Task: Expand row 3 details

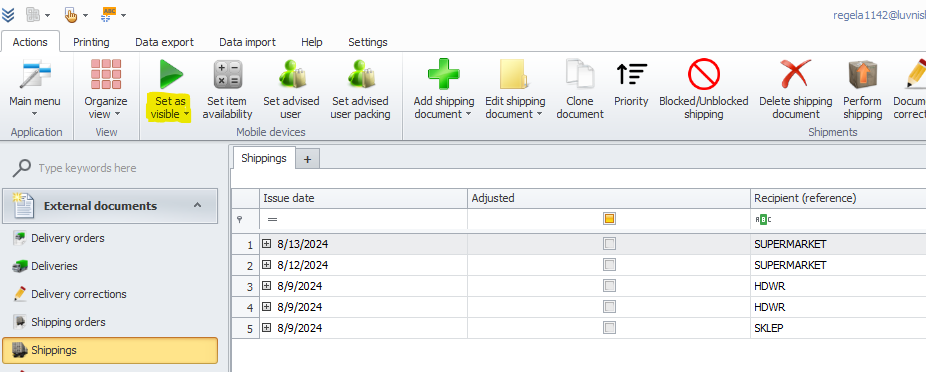Action: 266,286
